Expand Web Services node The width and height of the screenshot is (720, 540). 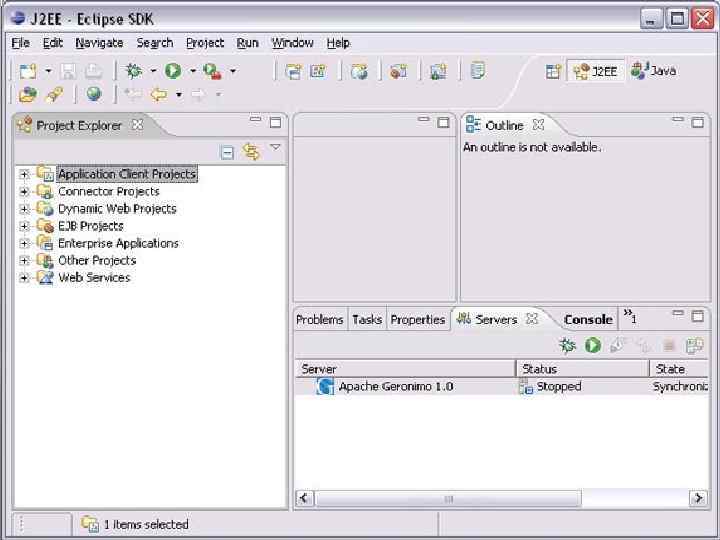(24, 278)
